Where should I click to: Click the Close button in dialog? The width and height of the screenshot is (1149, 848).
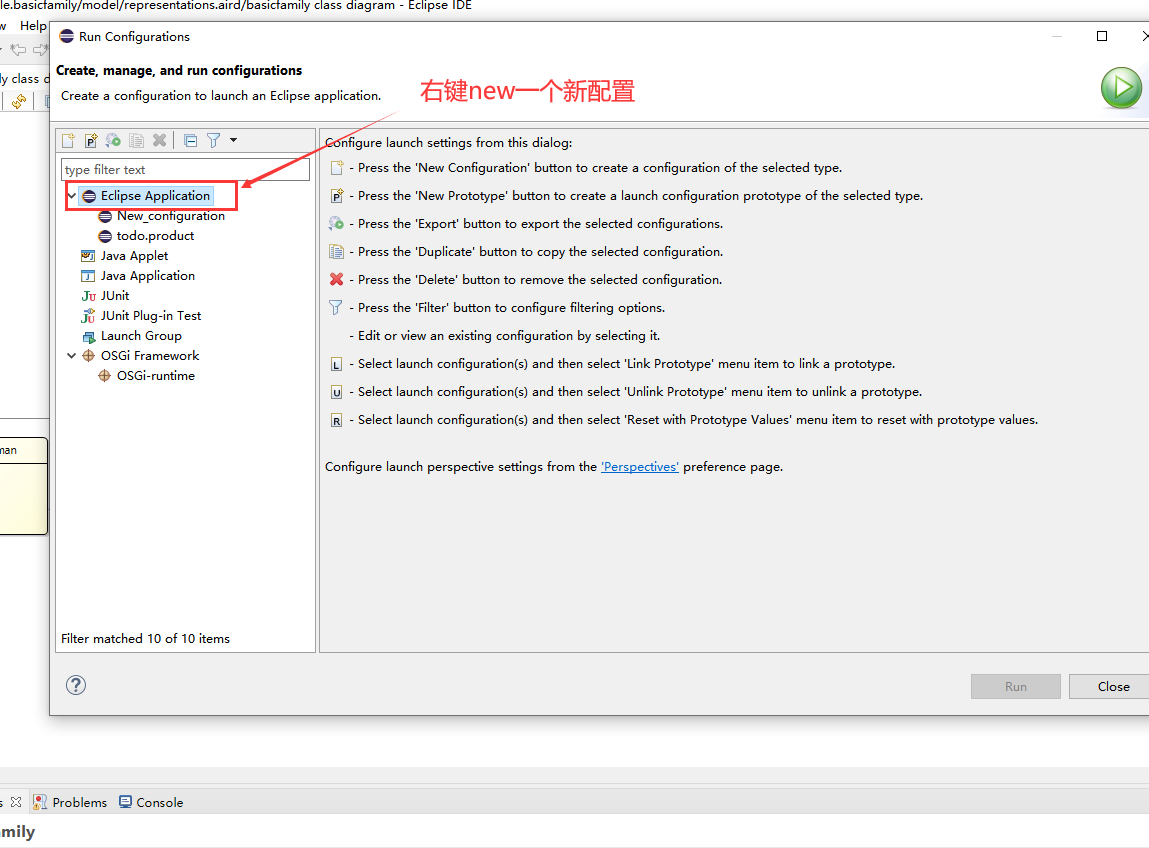(x=1112, y=687)
